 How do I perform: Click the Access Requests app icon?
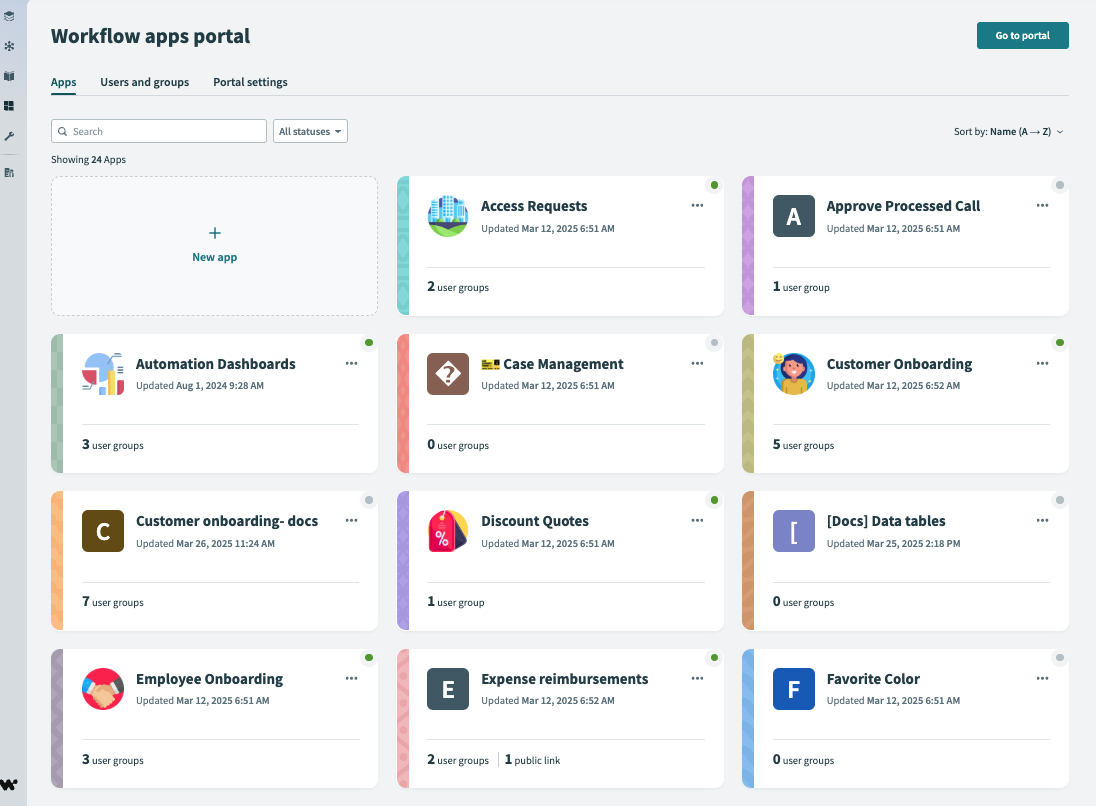(x=447, y=216)
